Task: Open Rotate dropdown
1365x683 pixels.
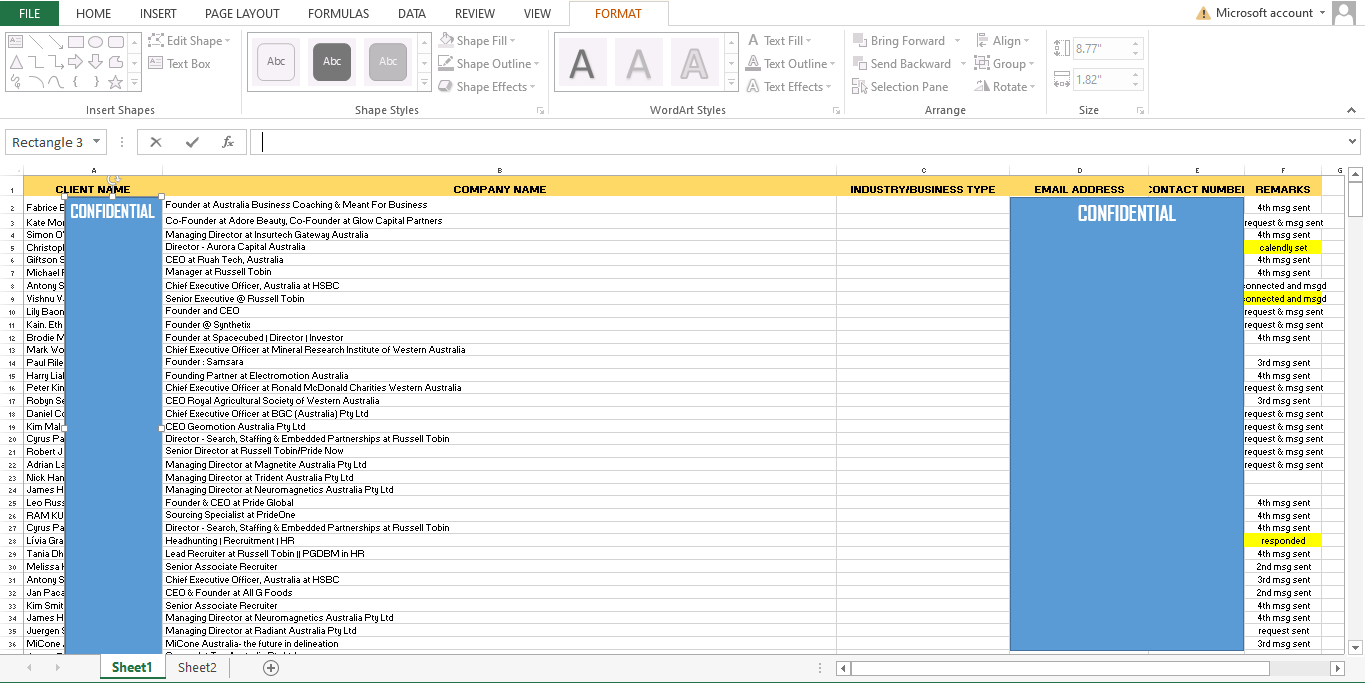Action: click(1007, 86)
